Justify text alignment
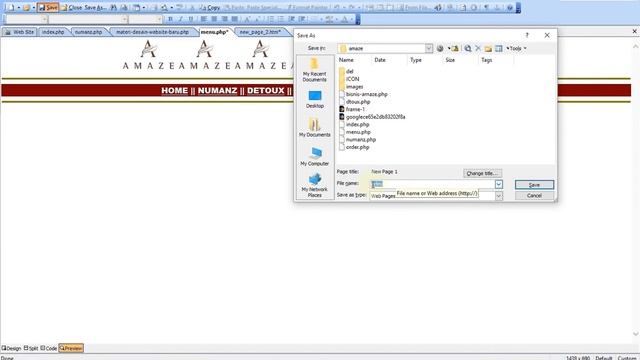 234,19
